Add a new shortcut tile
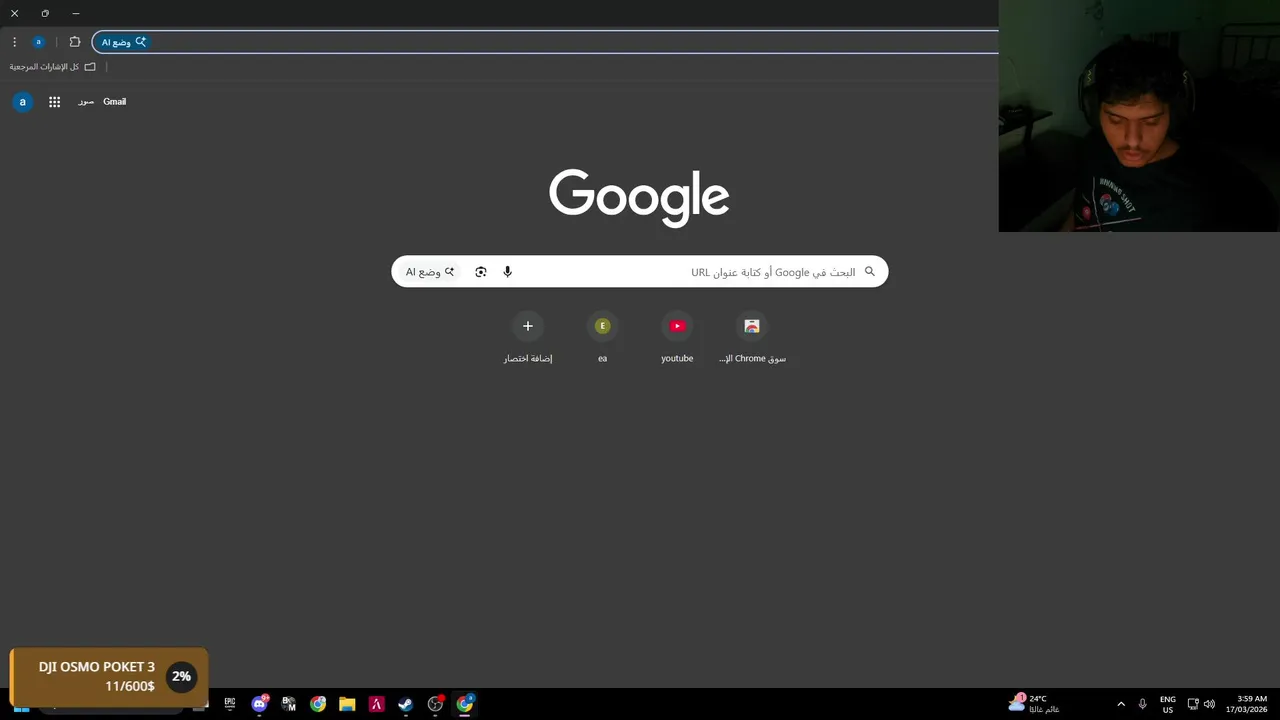The image size is (1280, 720). pos(528,338)
